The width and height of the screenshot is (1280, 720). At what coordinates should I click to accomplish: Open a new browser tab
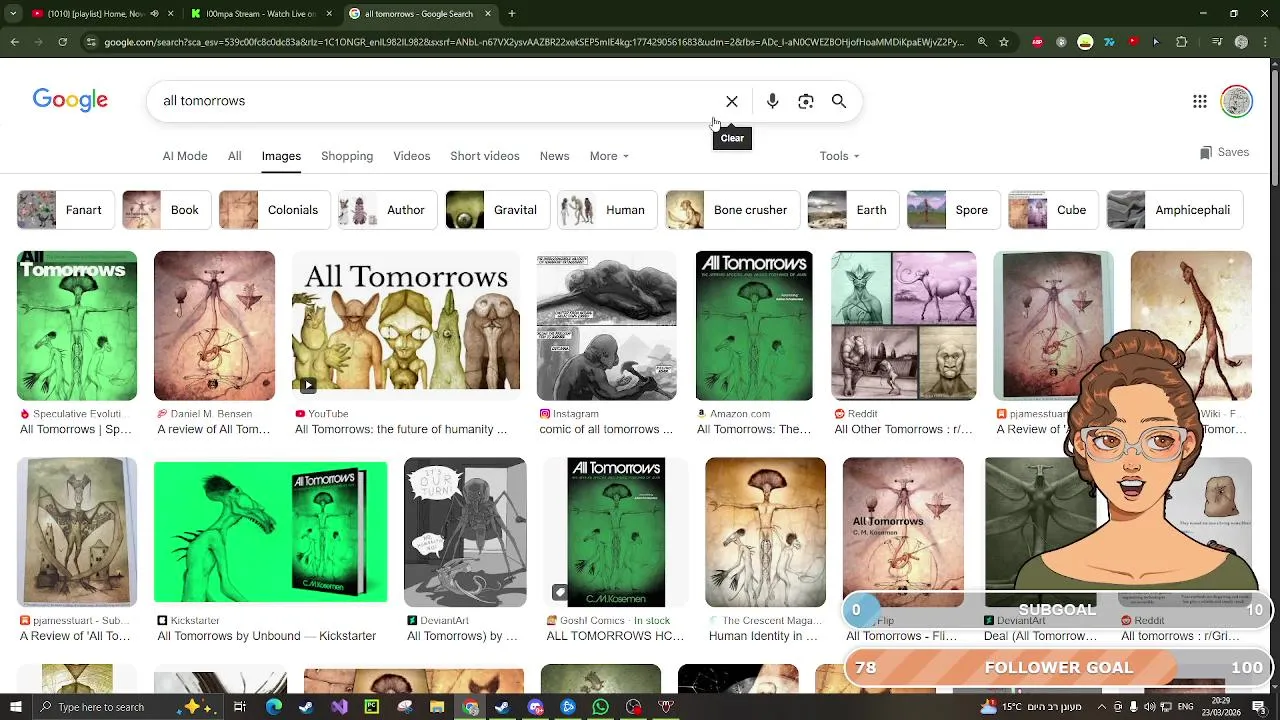(511, 14)
